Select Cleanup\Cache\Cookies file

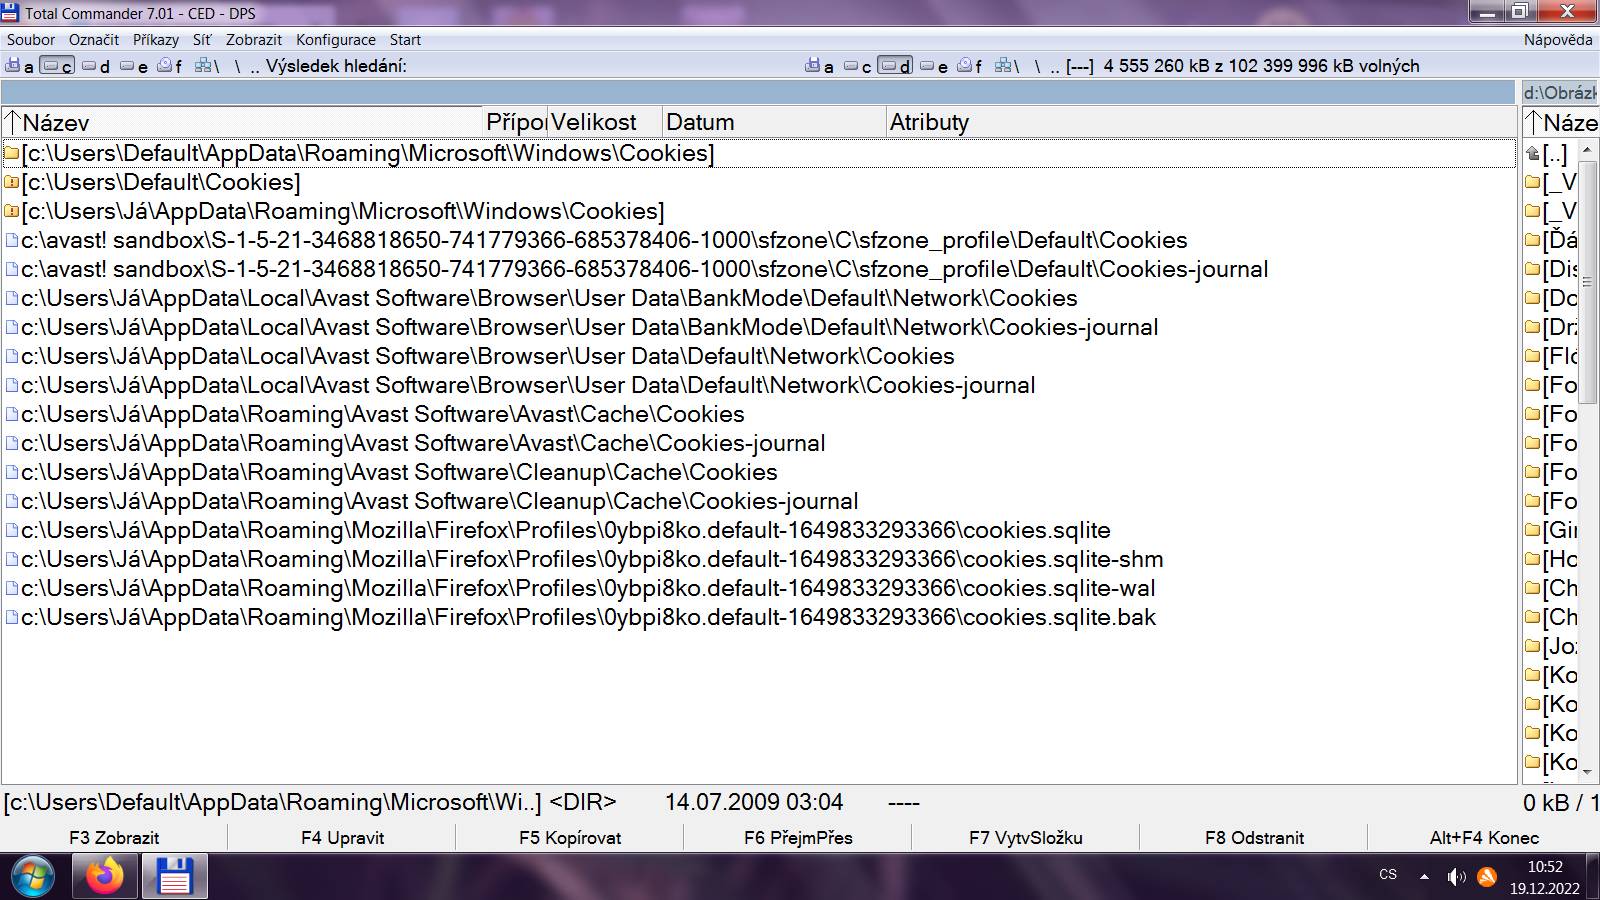[x=759, y=472]
